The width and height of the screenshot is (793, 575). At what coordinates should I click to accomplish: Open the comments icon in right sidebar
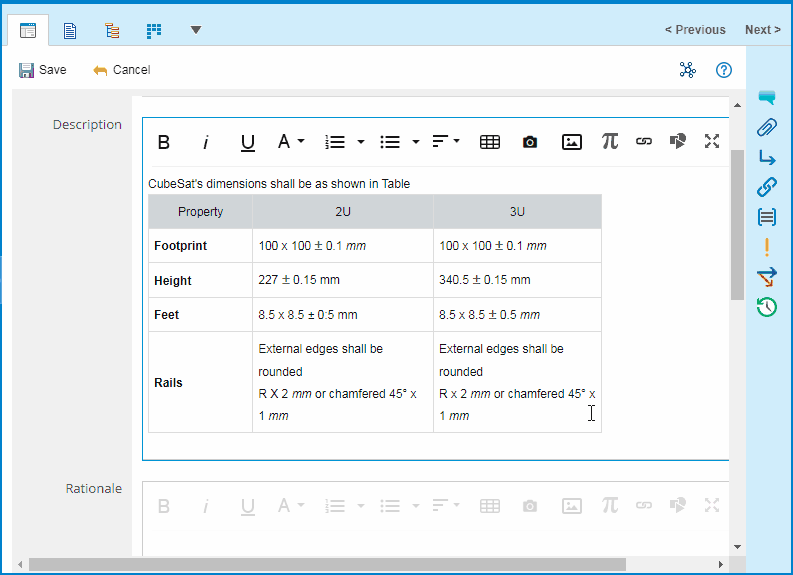[767, 98]
